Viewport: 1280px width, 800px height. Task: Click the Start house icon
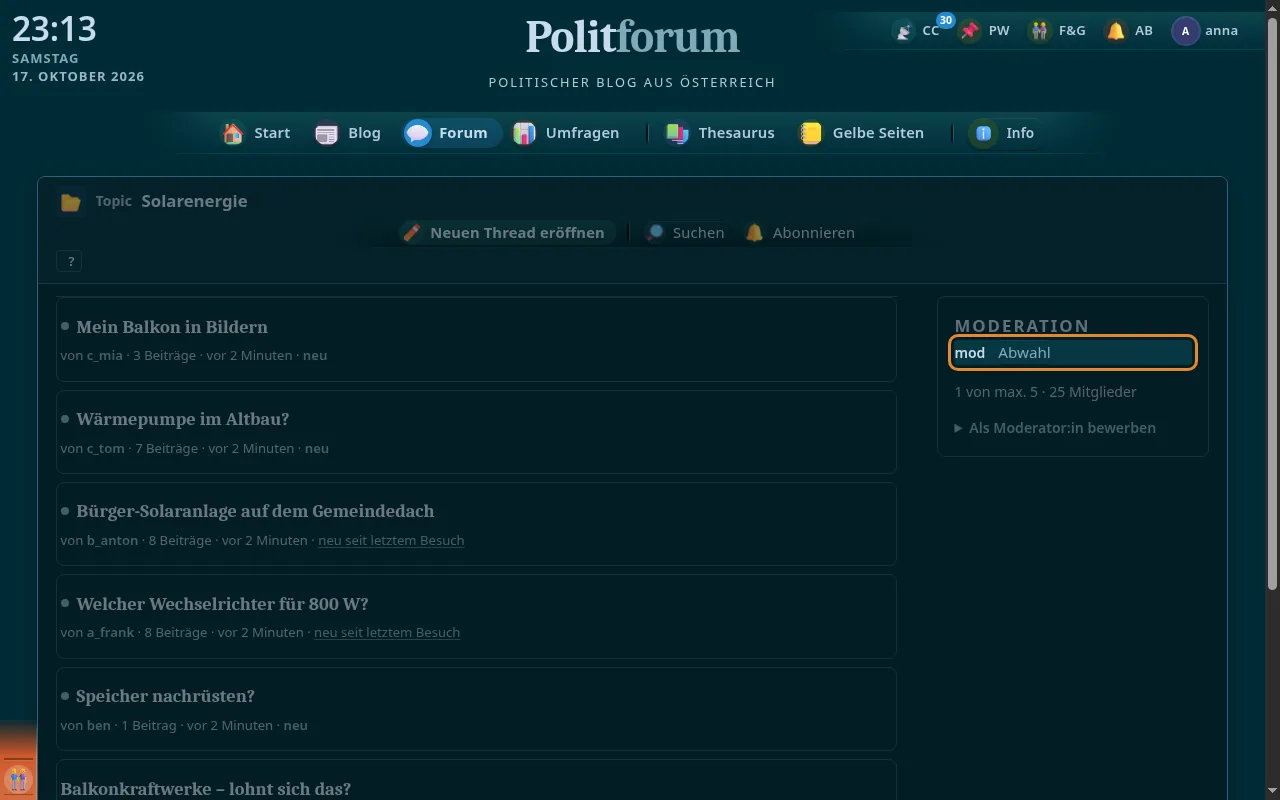[x=233, y=133]
